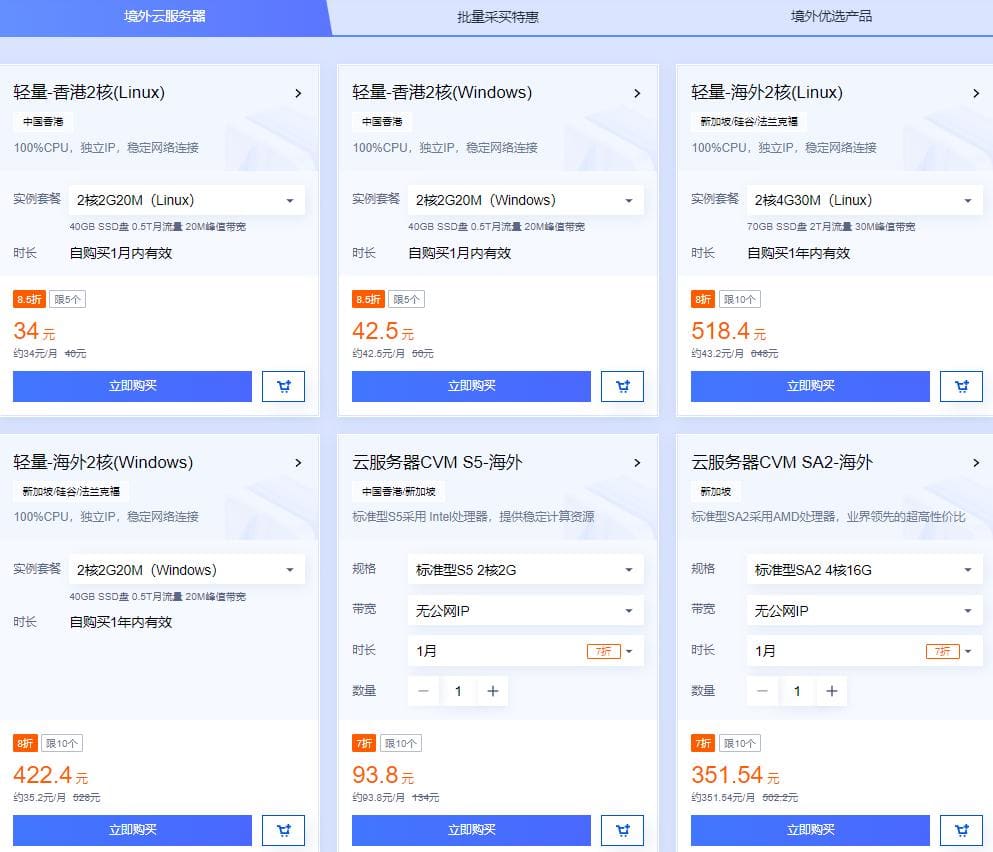Image resolution: width=993 pixels, height=852 pixels.
Task: Click 立即购买 on 轻量-香港2核(Linux) card
Action: pyautogui.click(x=131, y=386)
